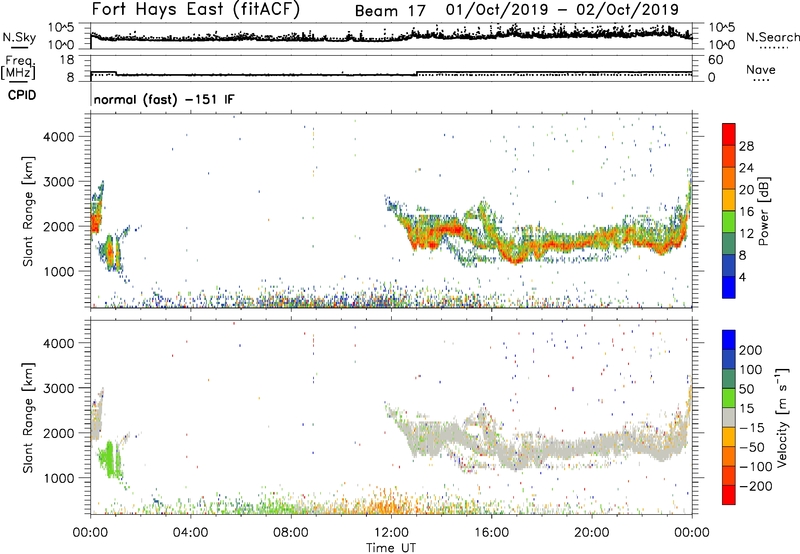Viewport: 800px width, 554px height.
Task: Click the frequency step-up near 13:00 in Freq panel
Action: [417, 74]
